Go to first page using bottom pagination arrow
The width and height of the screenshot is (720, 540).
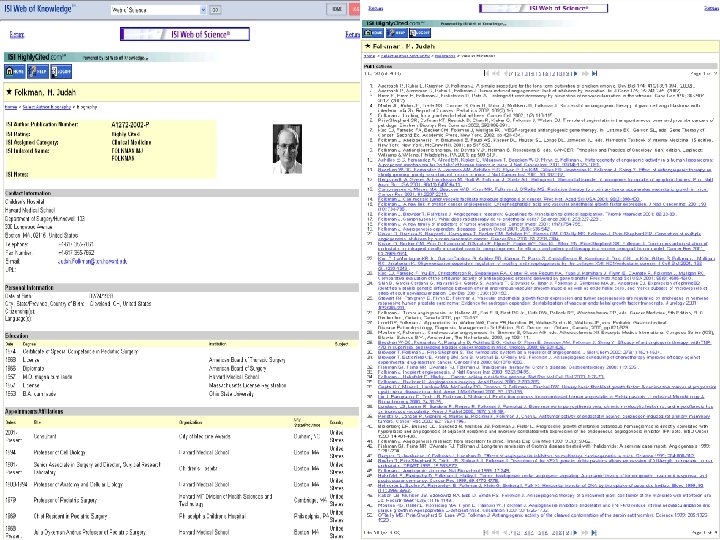[486, 533]
